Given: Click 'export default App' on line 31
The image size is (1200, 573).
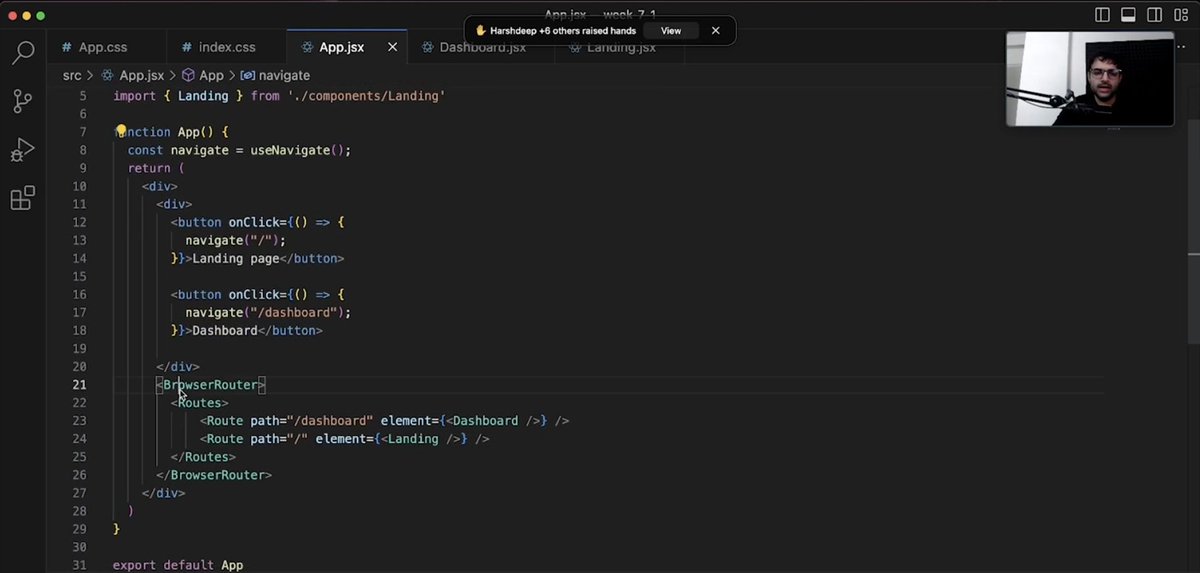Looking at the screenshot, I should coord(178,565).
